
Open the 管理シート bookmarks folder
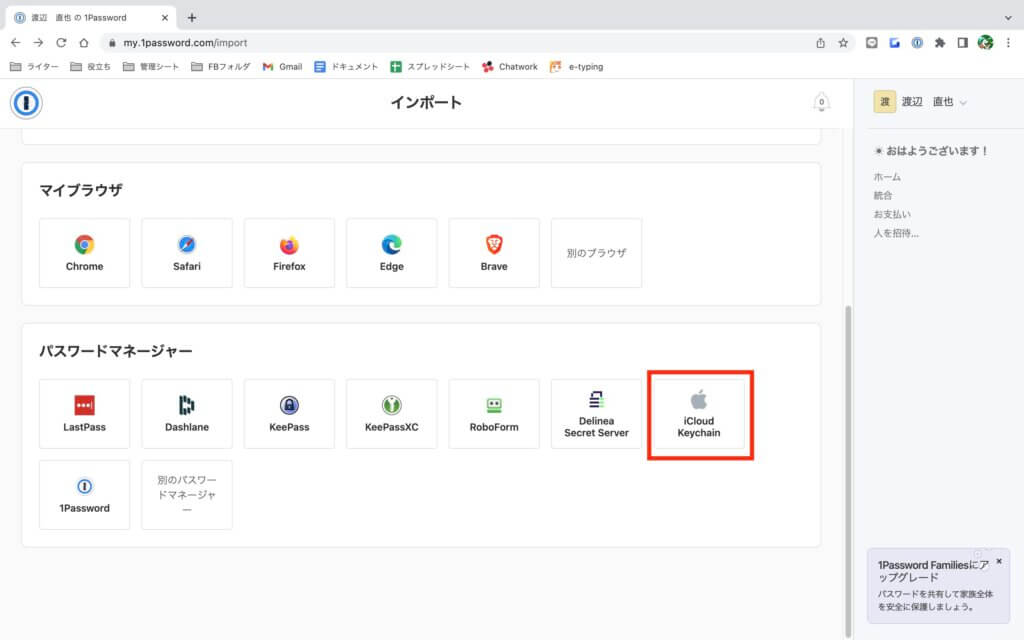(x=151, y=67)
